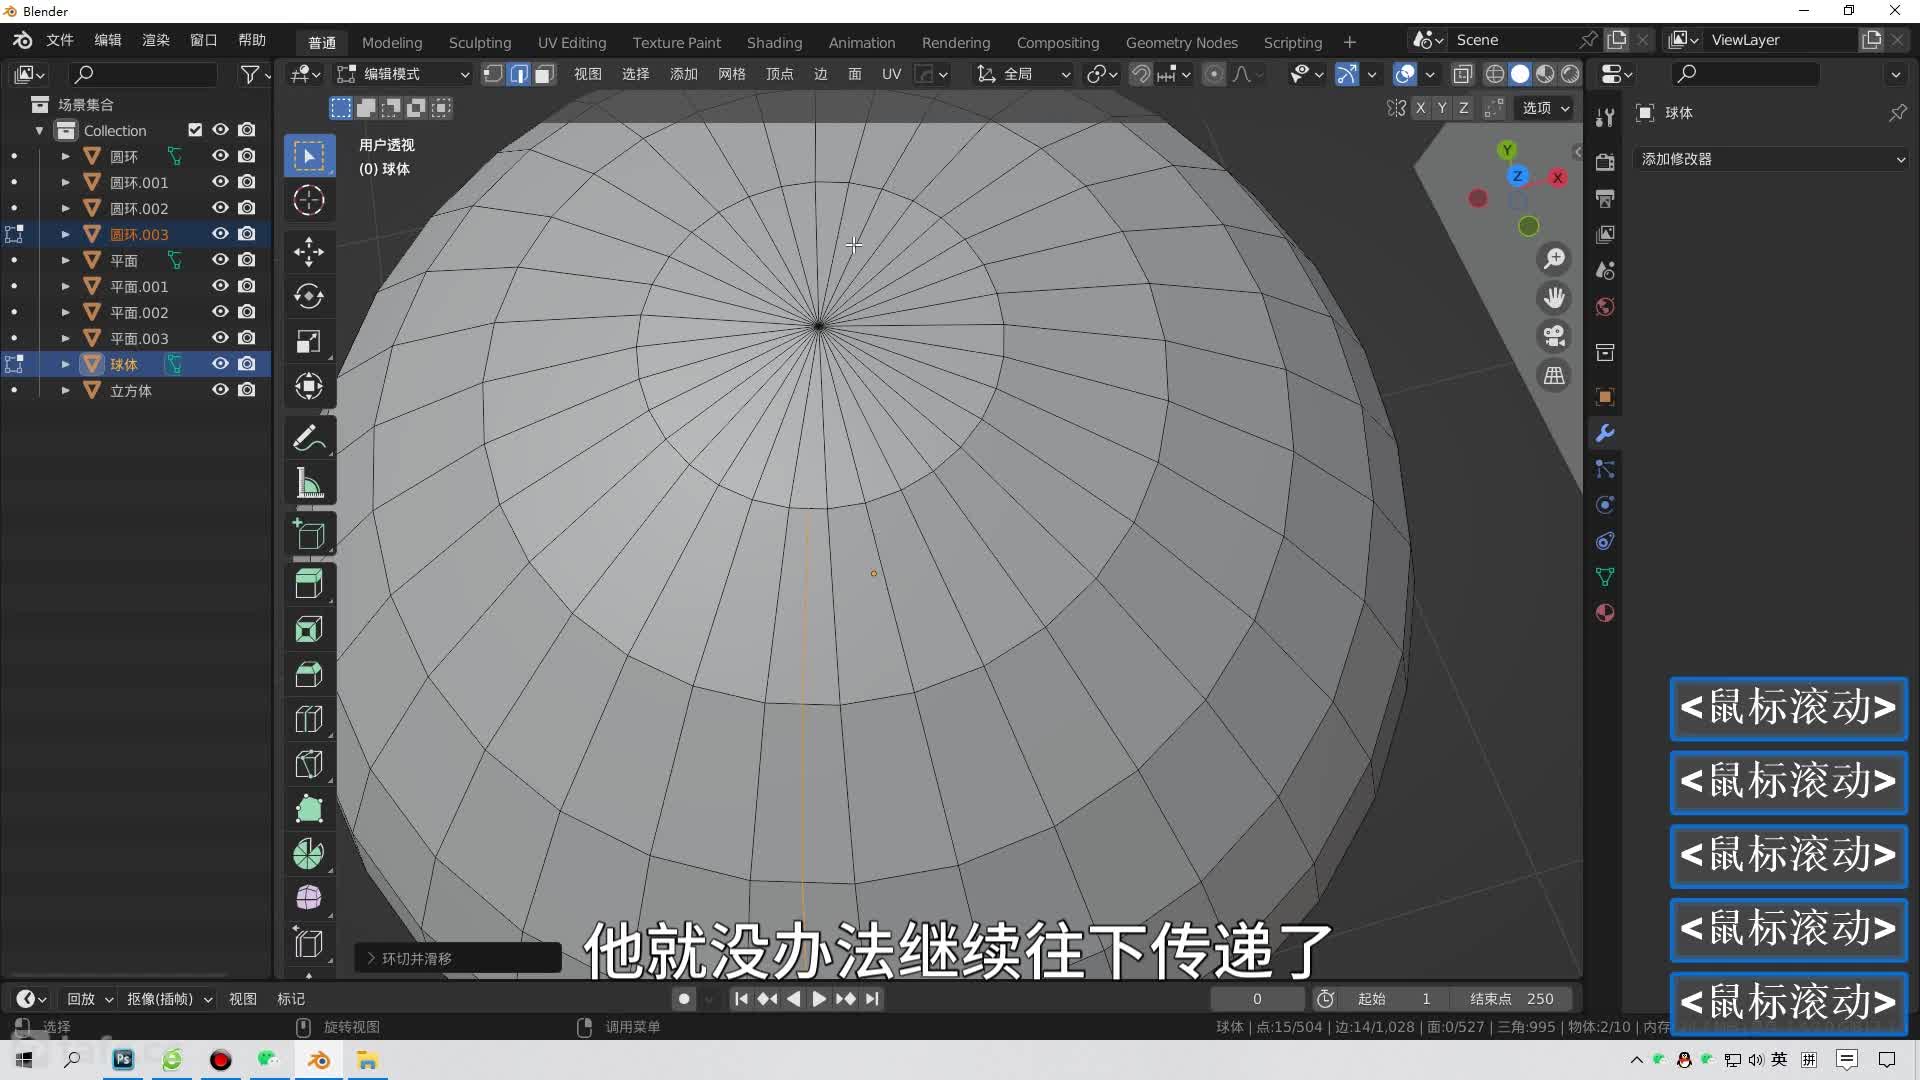Expand the 球体 tree item
1920x1080 pixels.
pyautogui.click(x=65, y=364)
